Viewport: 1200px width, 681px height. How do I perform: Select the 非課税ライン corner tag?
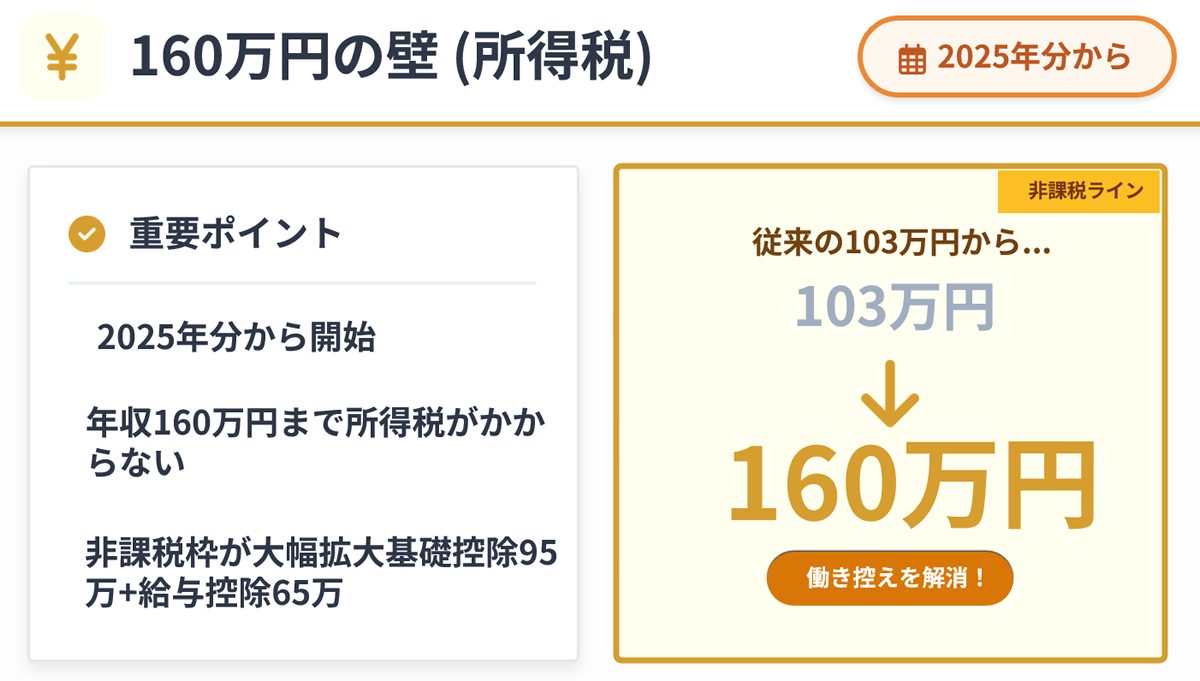1078,191
